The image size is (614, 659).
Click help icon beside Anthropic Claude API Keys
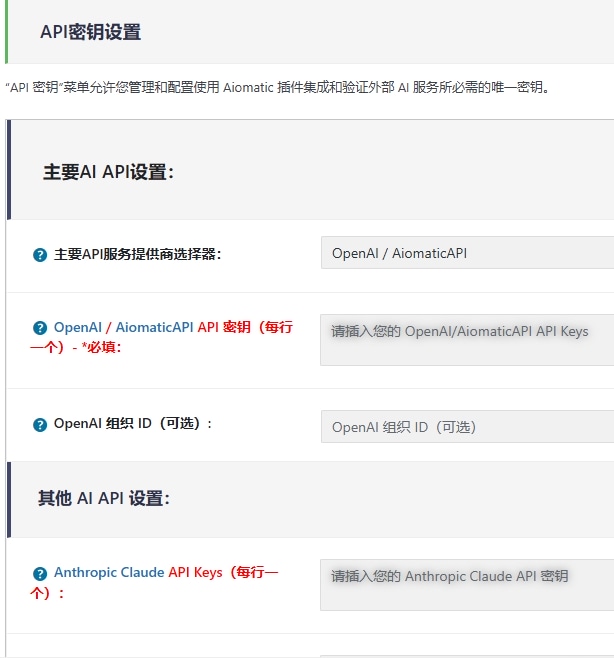pos(40,573)
